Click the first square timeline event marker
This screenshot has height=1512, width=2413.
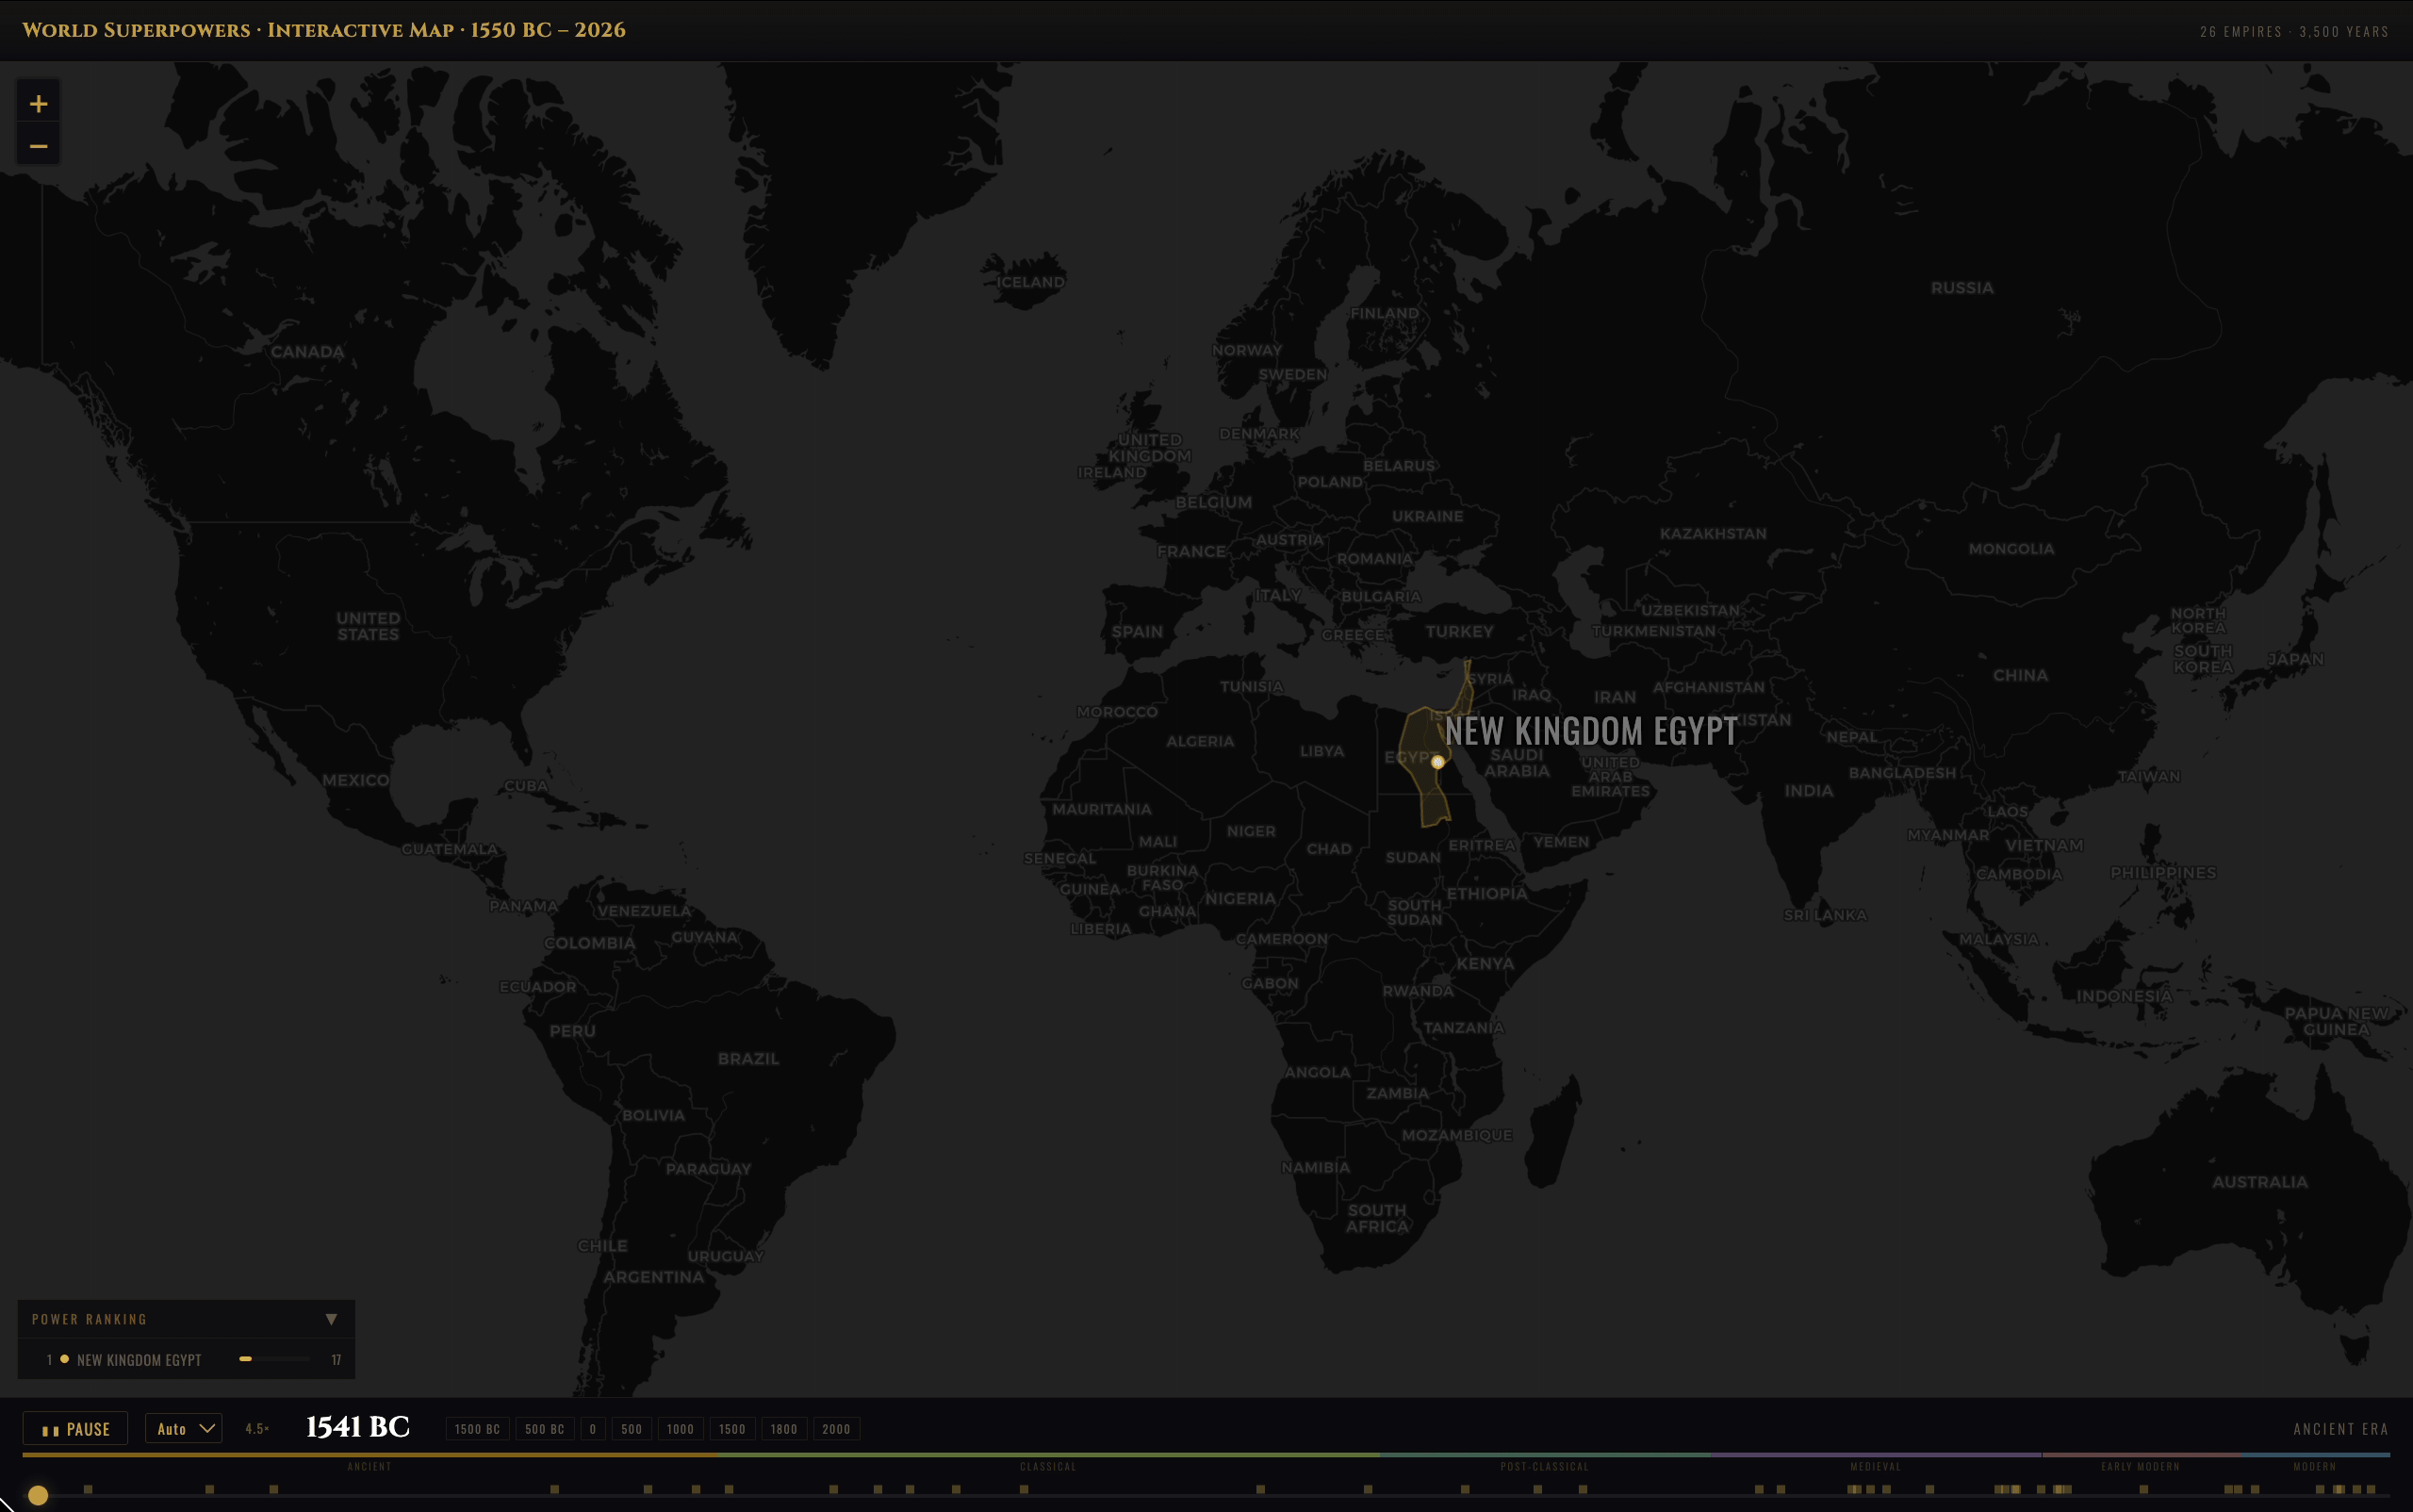[x=88, y=1489]
